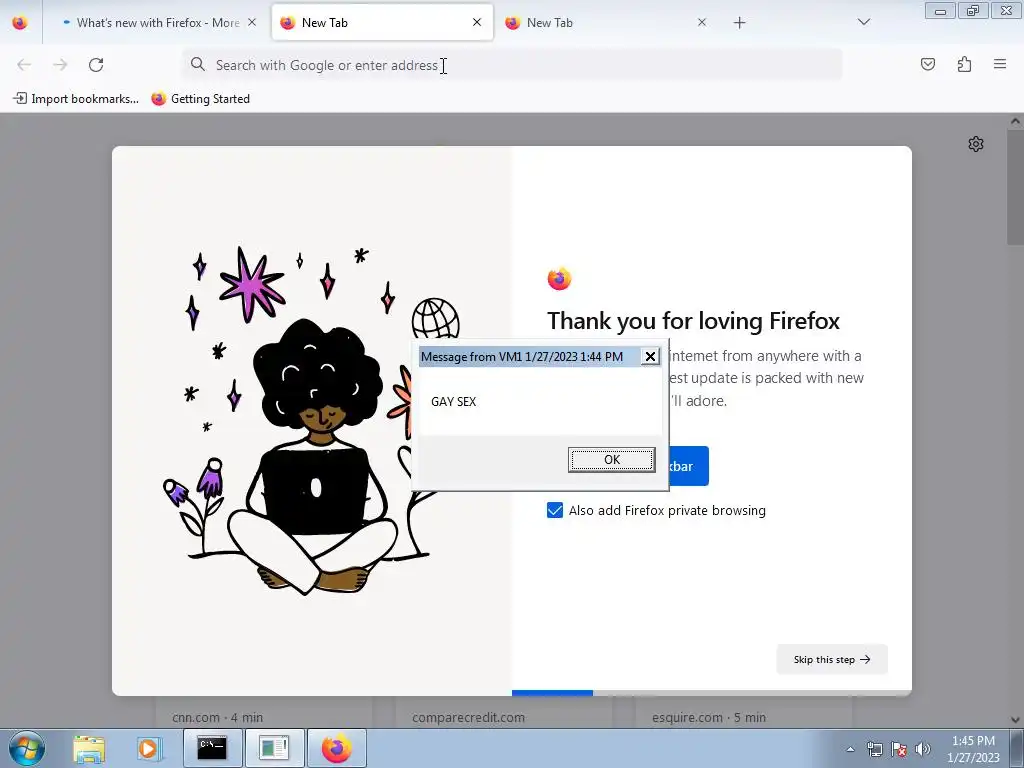Viewport: 1024px width, 768px height.
Task: Click Firefox icon in taskbar
Action: pyautogui.click(x=336, y=748)
